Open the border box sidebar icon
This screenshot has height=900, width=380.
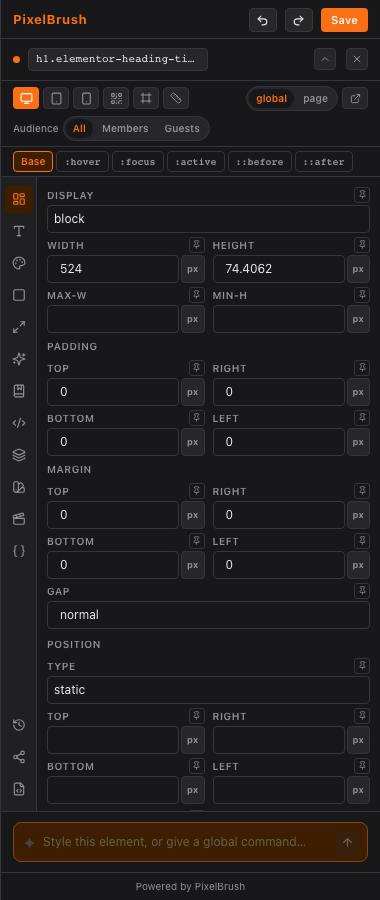coord(19,295)
